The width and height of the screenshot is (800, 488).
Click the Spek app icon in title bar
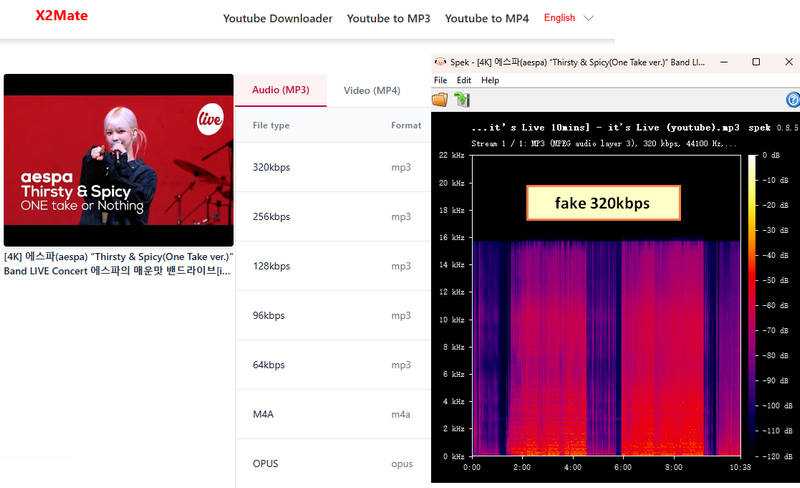pos(440,62)
